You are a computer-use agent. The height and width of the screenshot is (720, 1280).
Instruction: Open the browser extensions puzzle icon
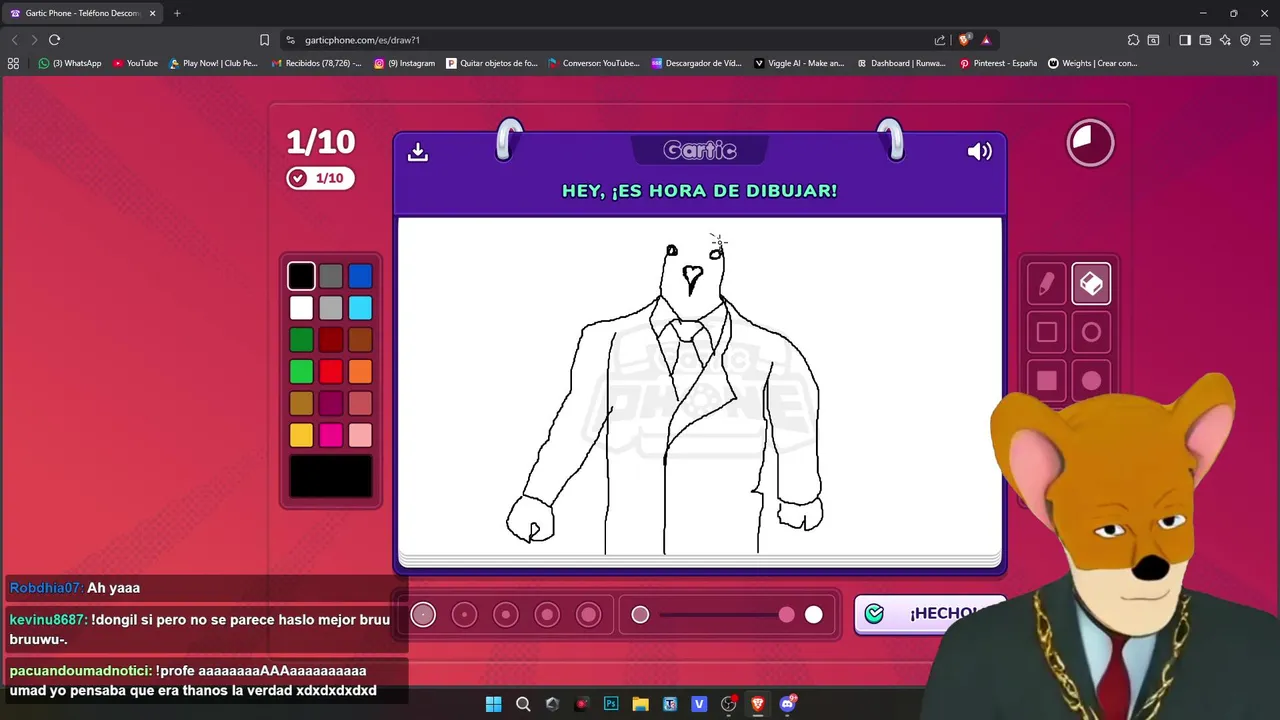click(x=1133, y=40)
